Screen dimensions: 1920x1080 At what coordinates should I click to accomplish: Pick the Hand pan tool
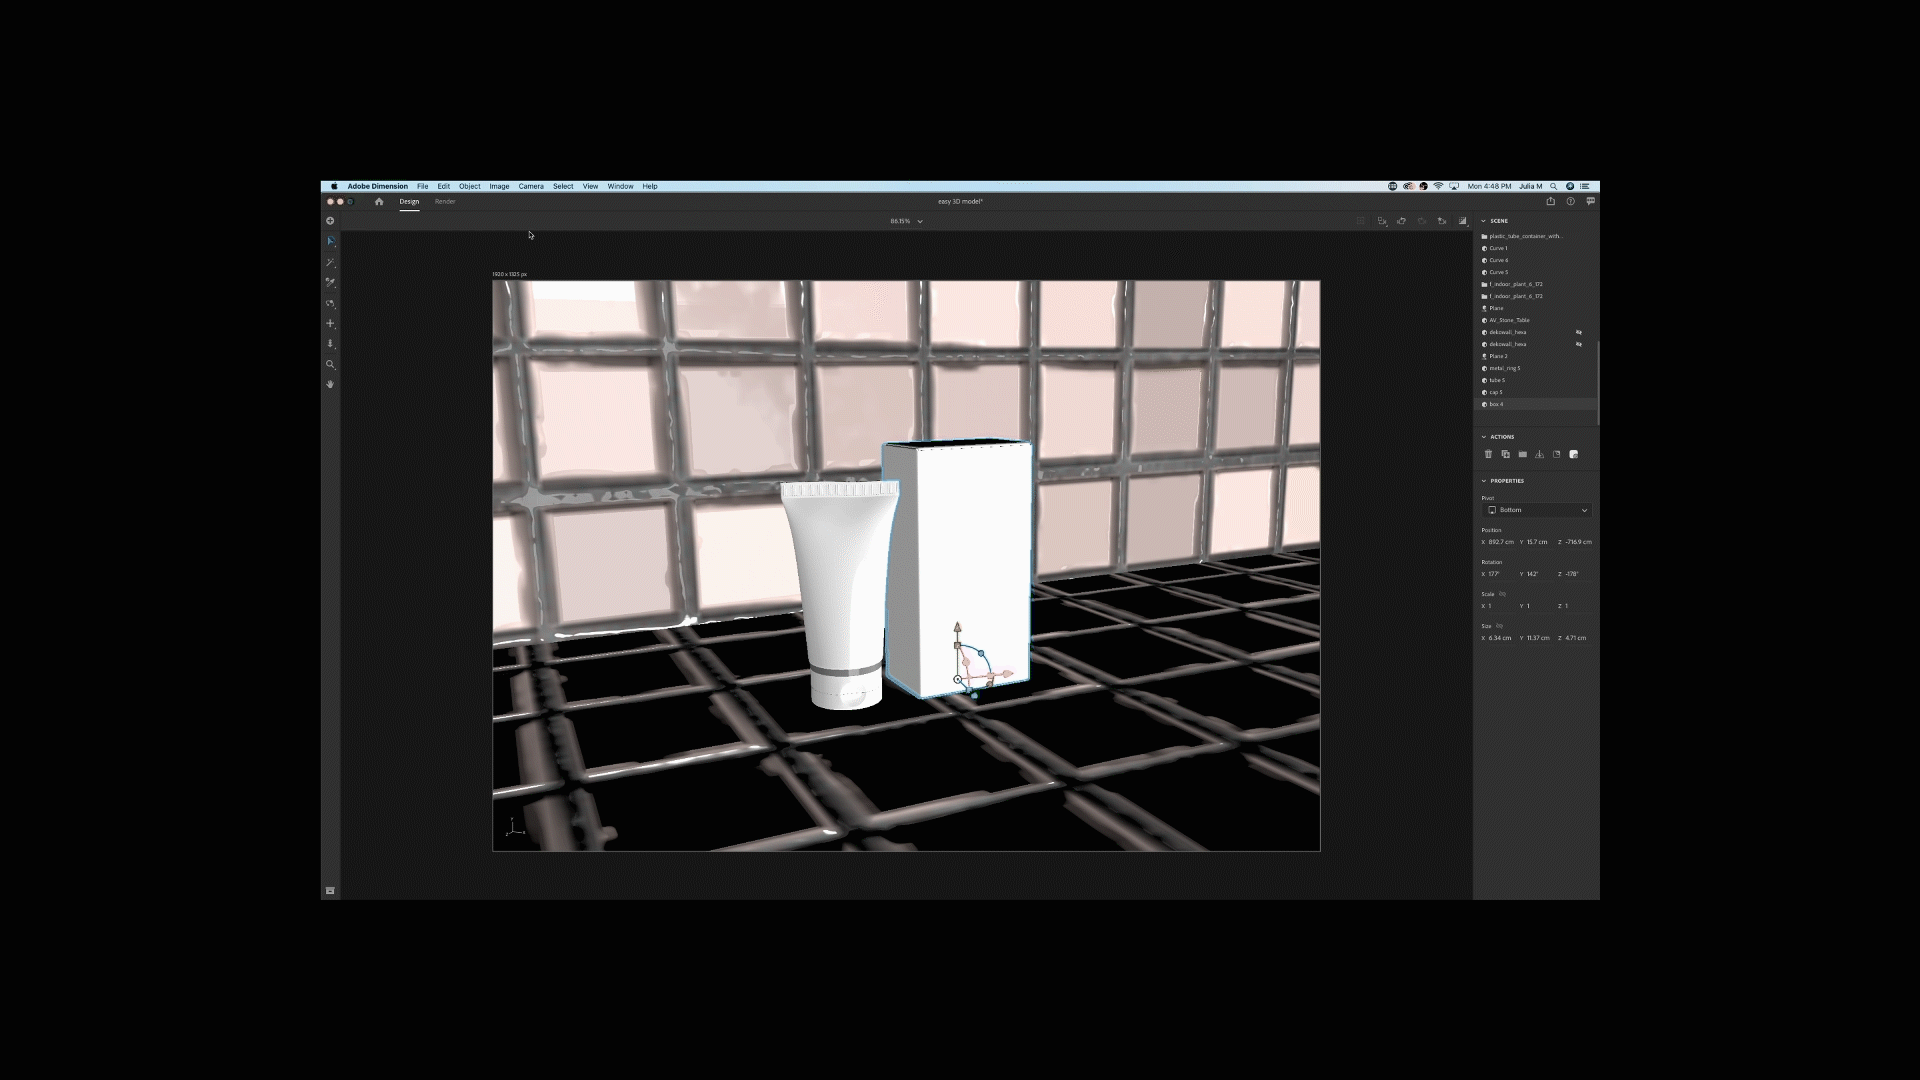(x=330, y=384)
